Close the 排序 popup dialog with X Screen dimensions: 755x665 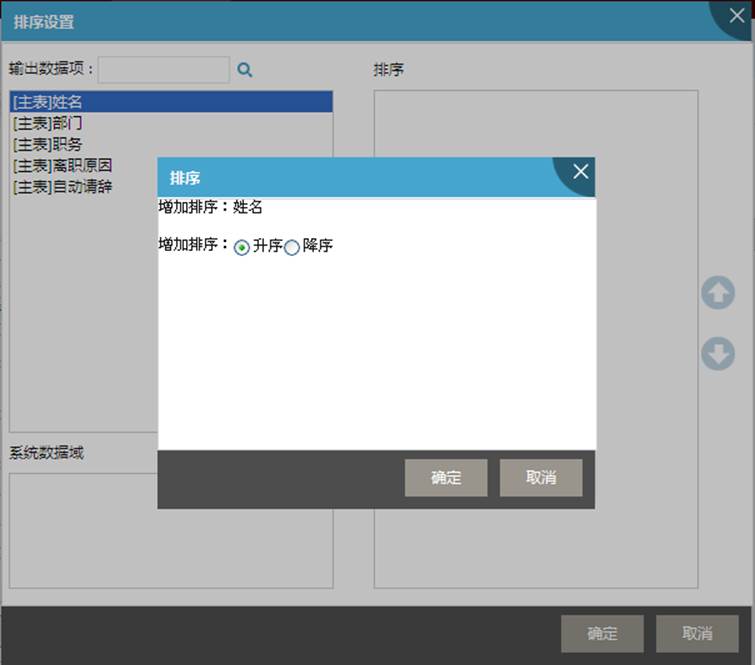[x=580, y=172]
